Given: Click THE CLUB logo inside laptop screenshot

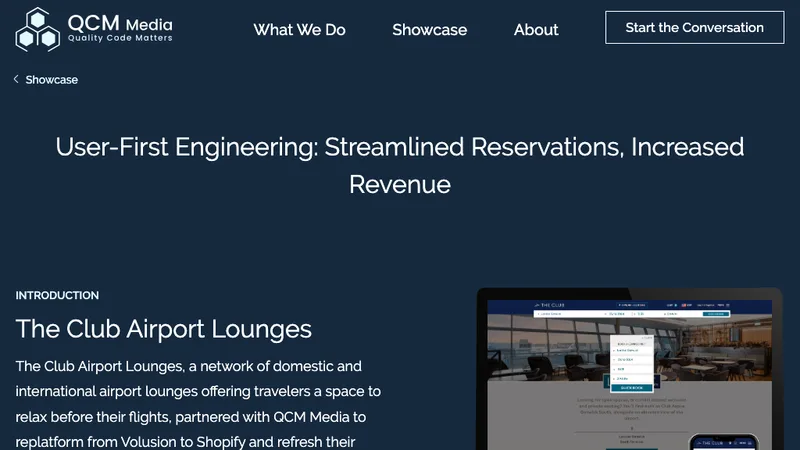Looking at the screenshot, I should 549,305.
